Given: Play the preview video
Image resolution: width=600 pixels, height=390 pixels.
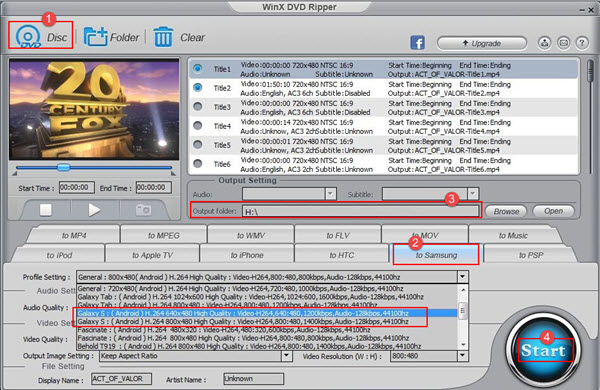Looking at the screenshot, I should click(94, 210).
